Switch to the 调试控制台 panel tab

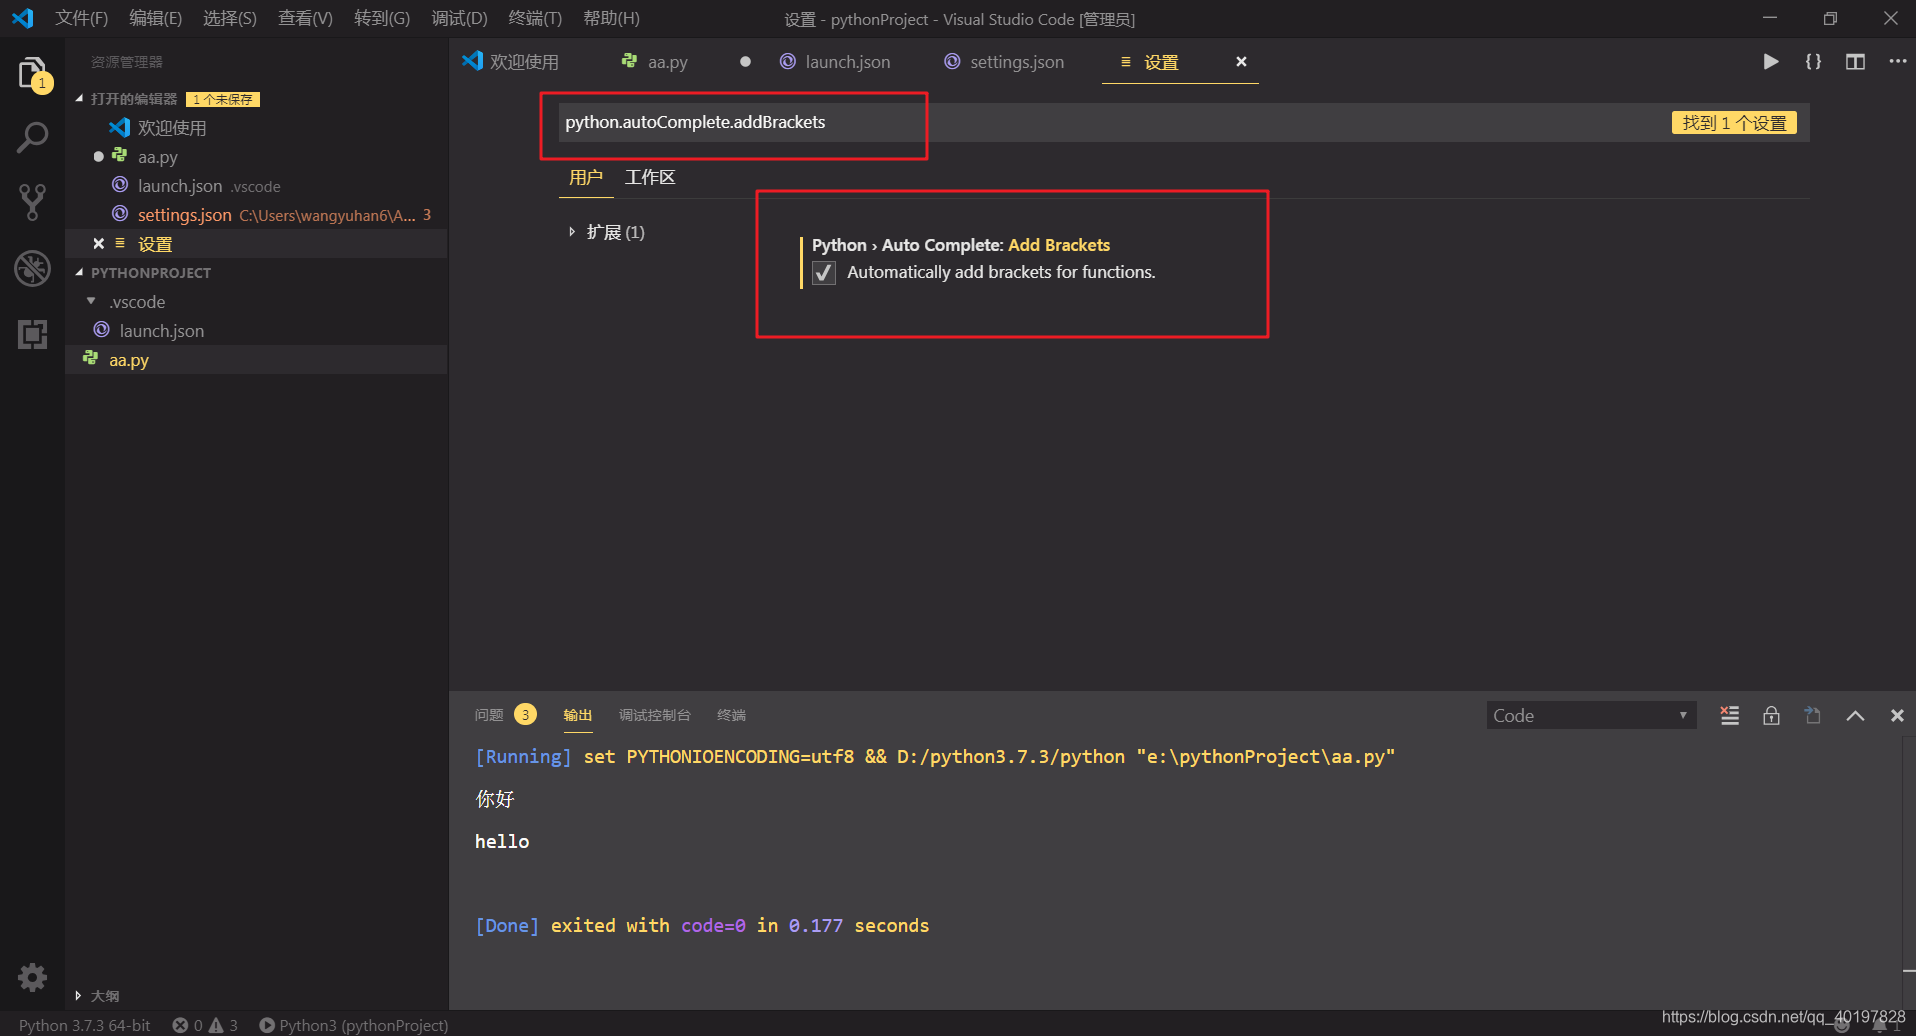654,715
